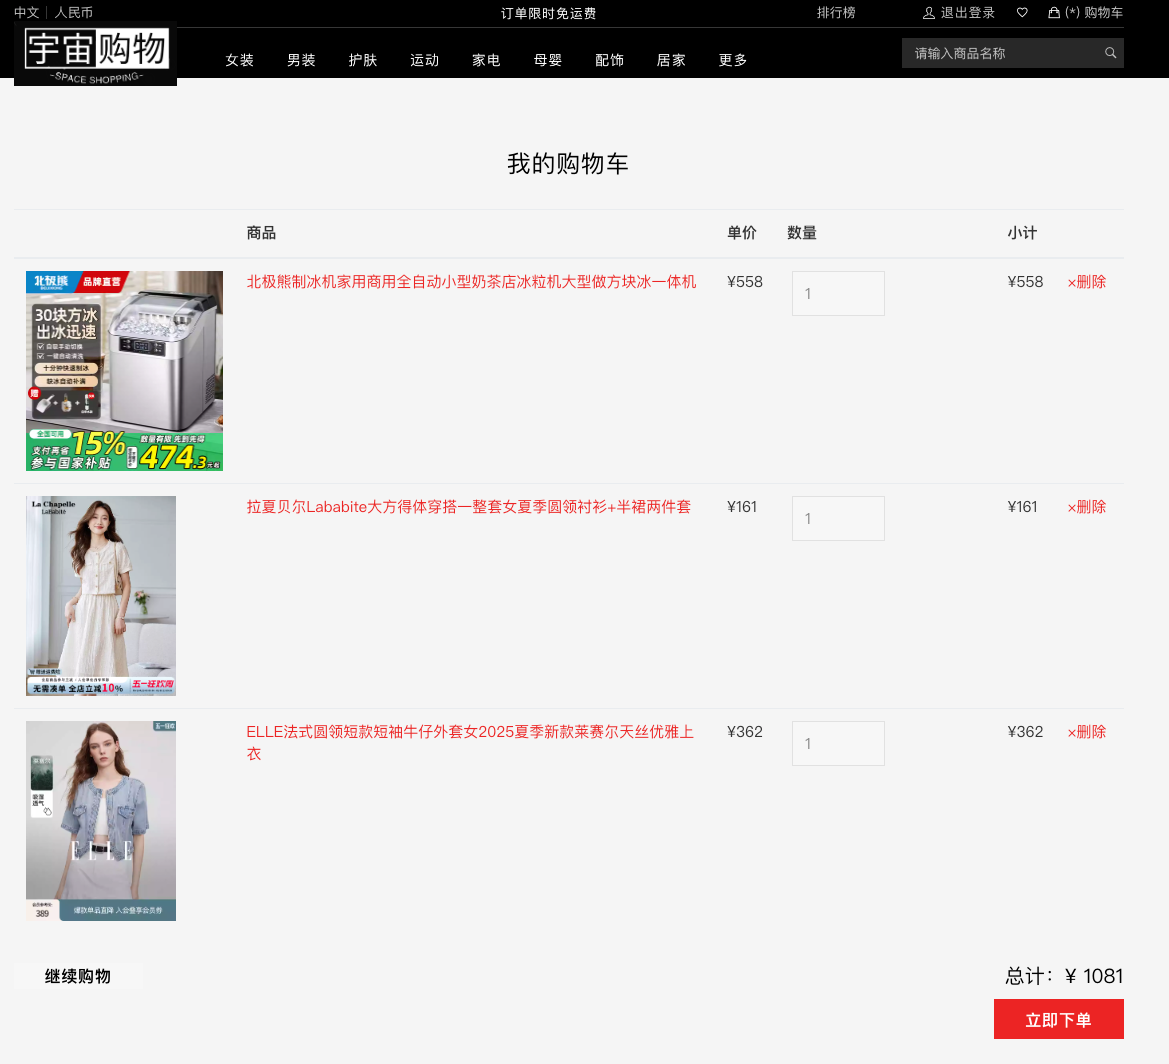Open the 女装 category menu

(240, 60)
